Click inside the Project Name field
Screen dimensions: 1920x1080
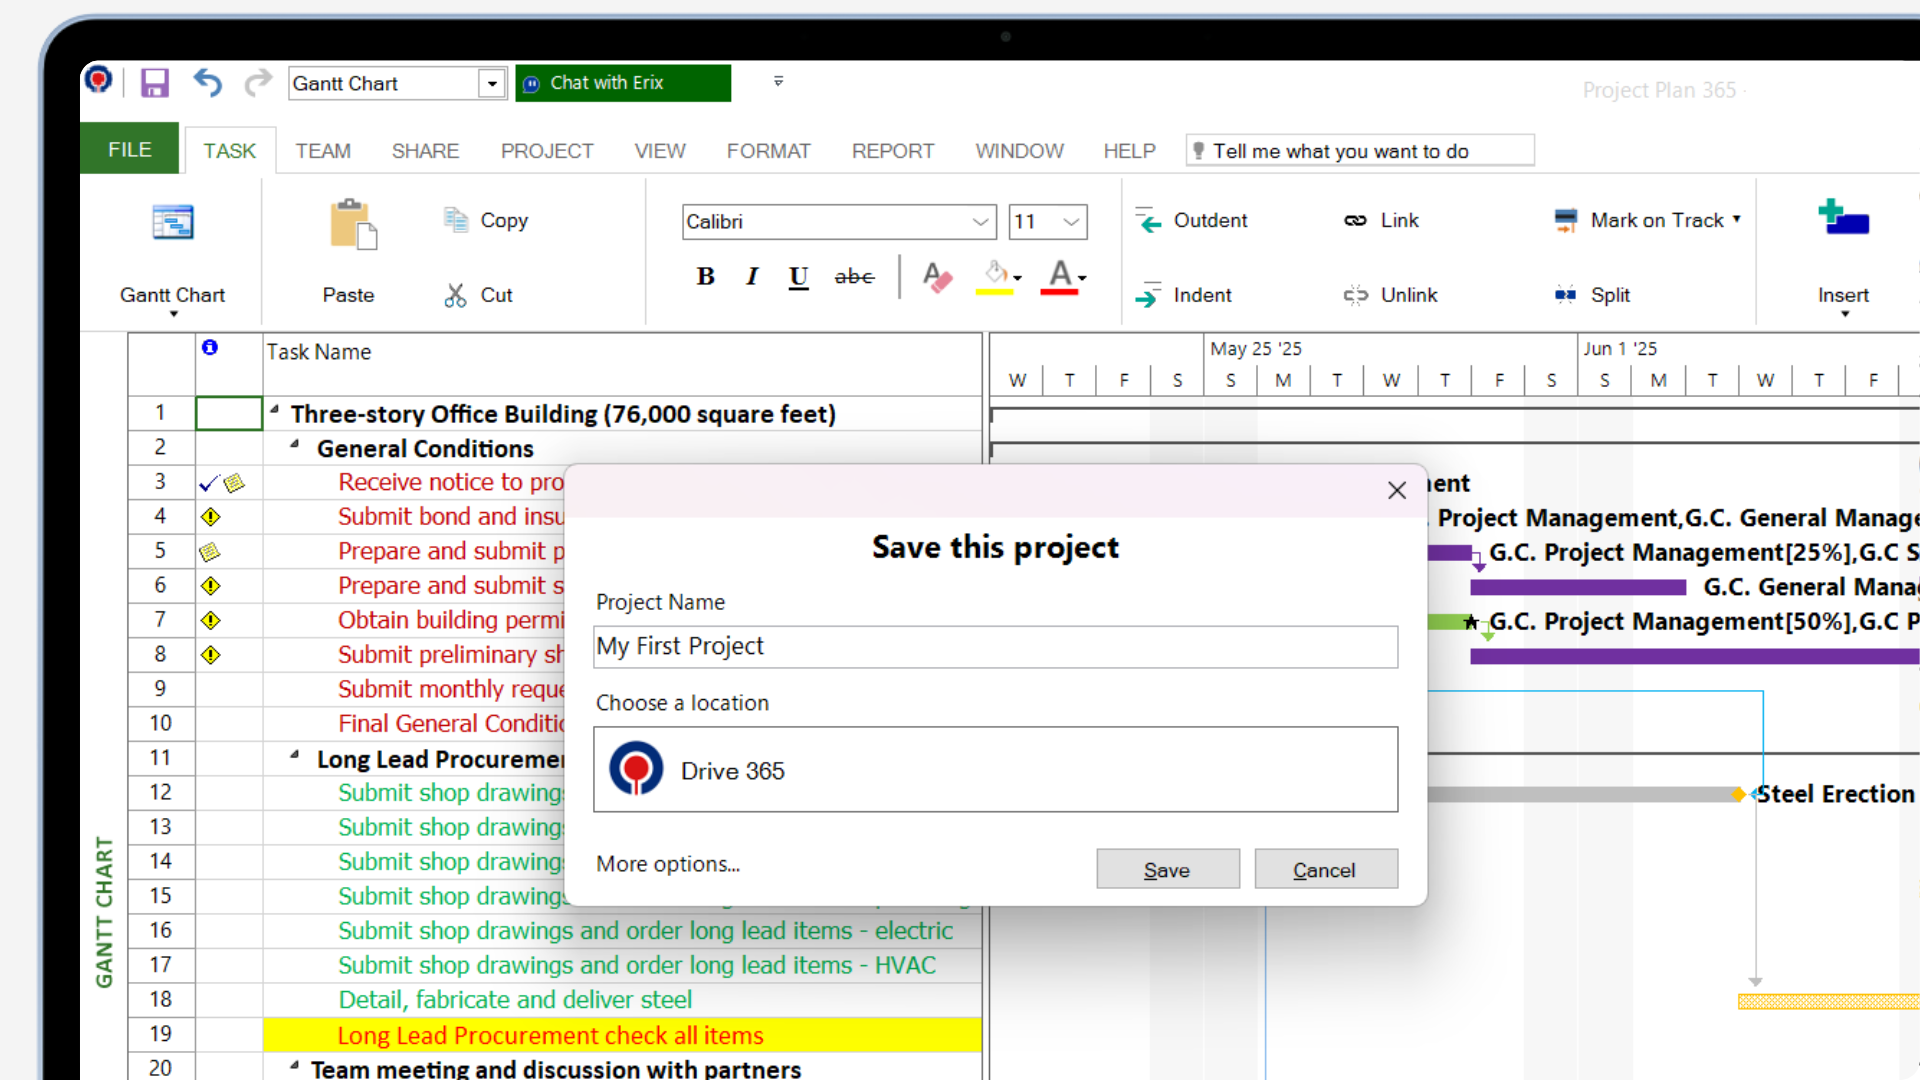click(x=995, y=647)
